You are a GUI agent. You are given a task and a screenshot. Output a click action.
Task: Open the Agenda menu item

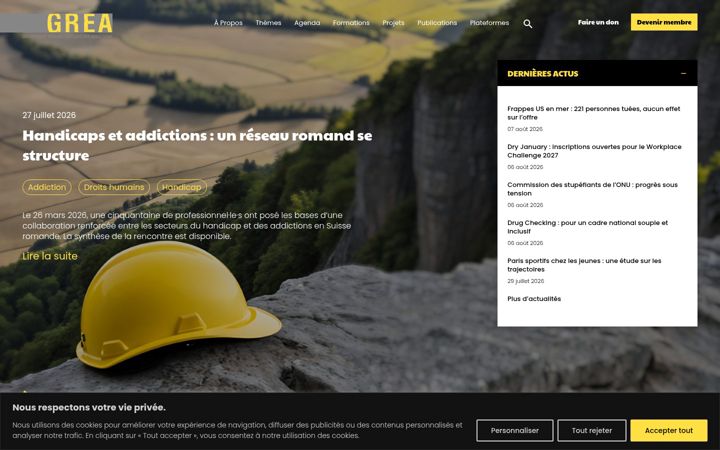click(307, 22)
